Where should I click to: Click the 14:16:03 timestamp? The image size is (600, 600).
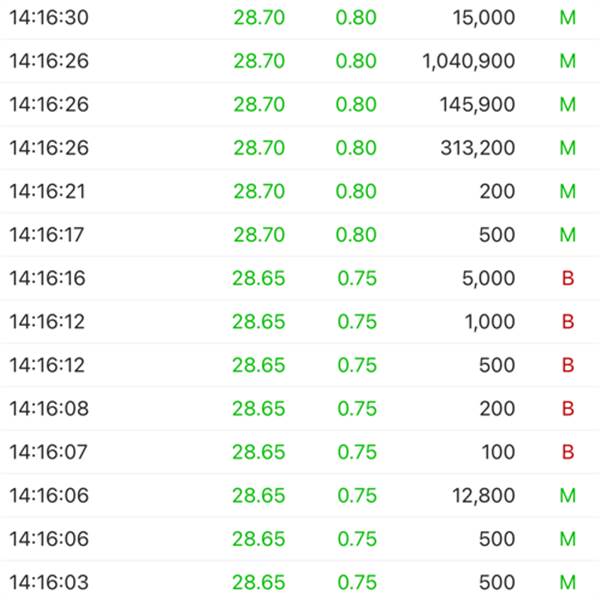[49, 582]
